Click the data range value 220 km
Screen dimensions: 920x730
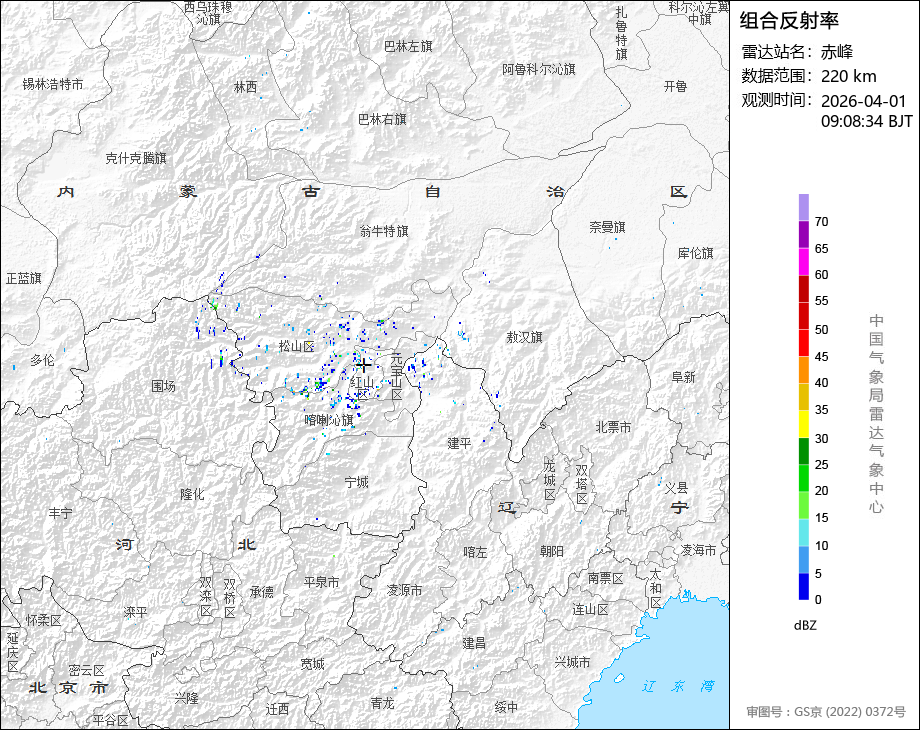pos(848,76)
